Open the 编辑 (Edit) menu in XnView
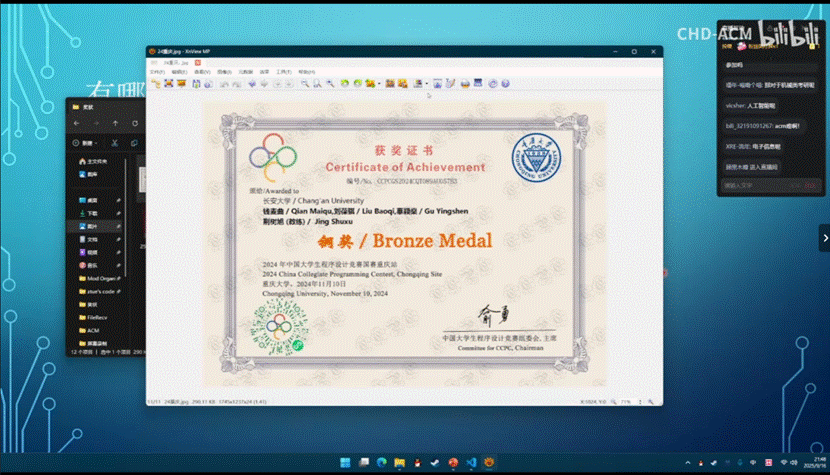The width and height of the screenshot is (830, 475). coord(177,72)
